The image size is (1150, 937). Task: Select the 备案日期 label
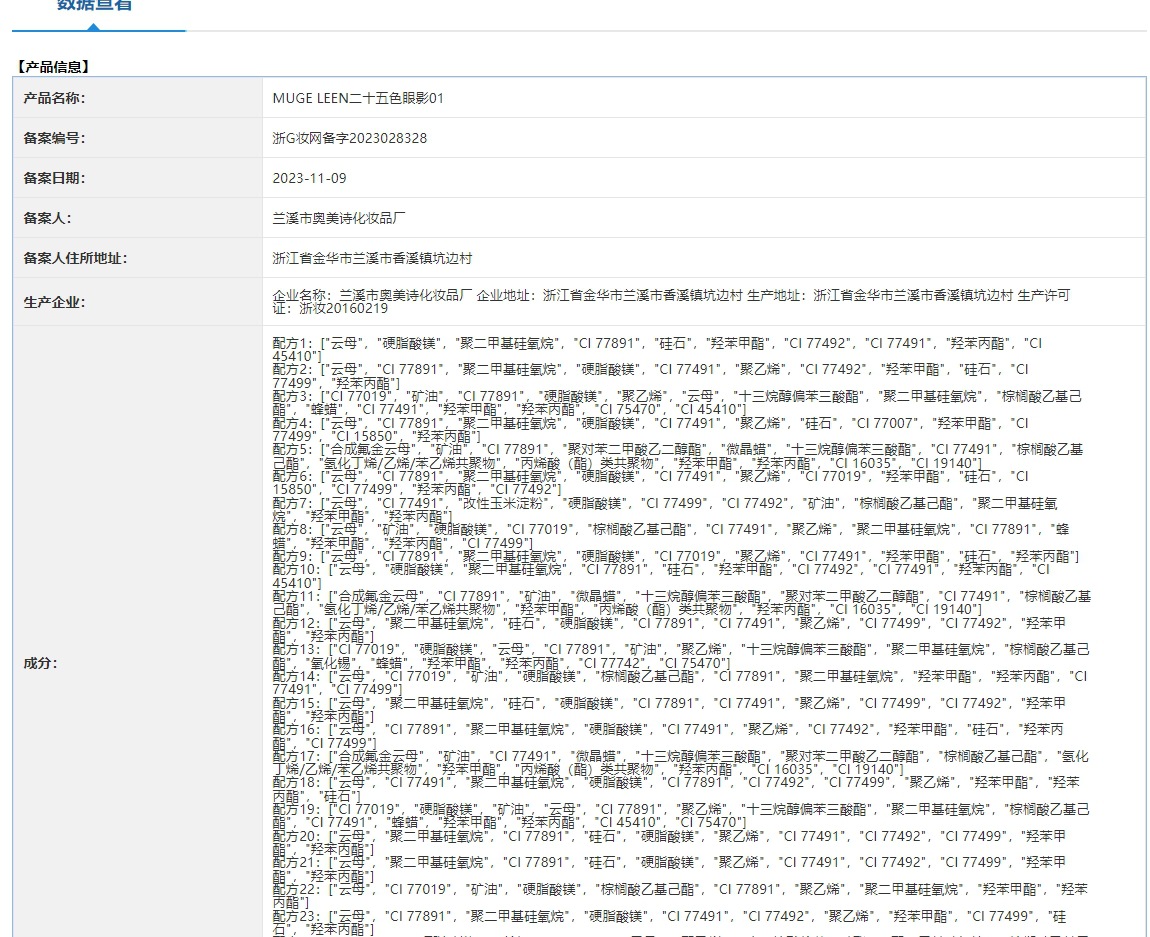[54, 178]
